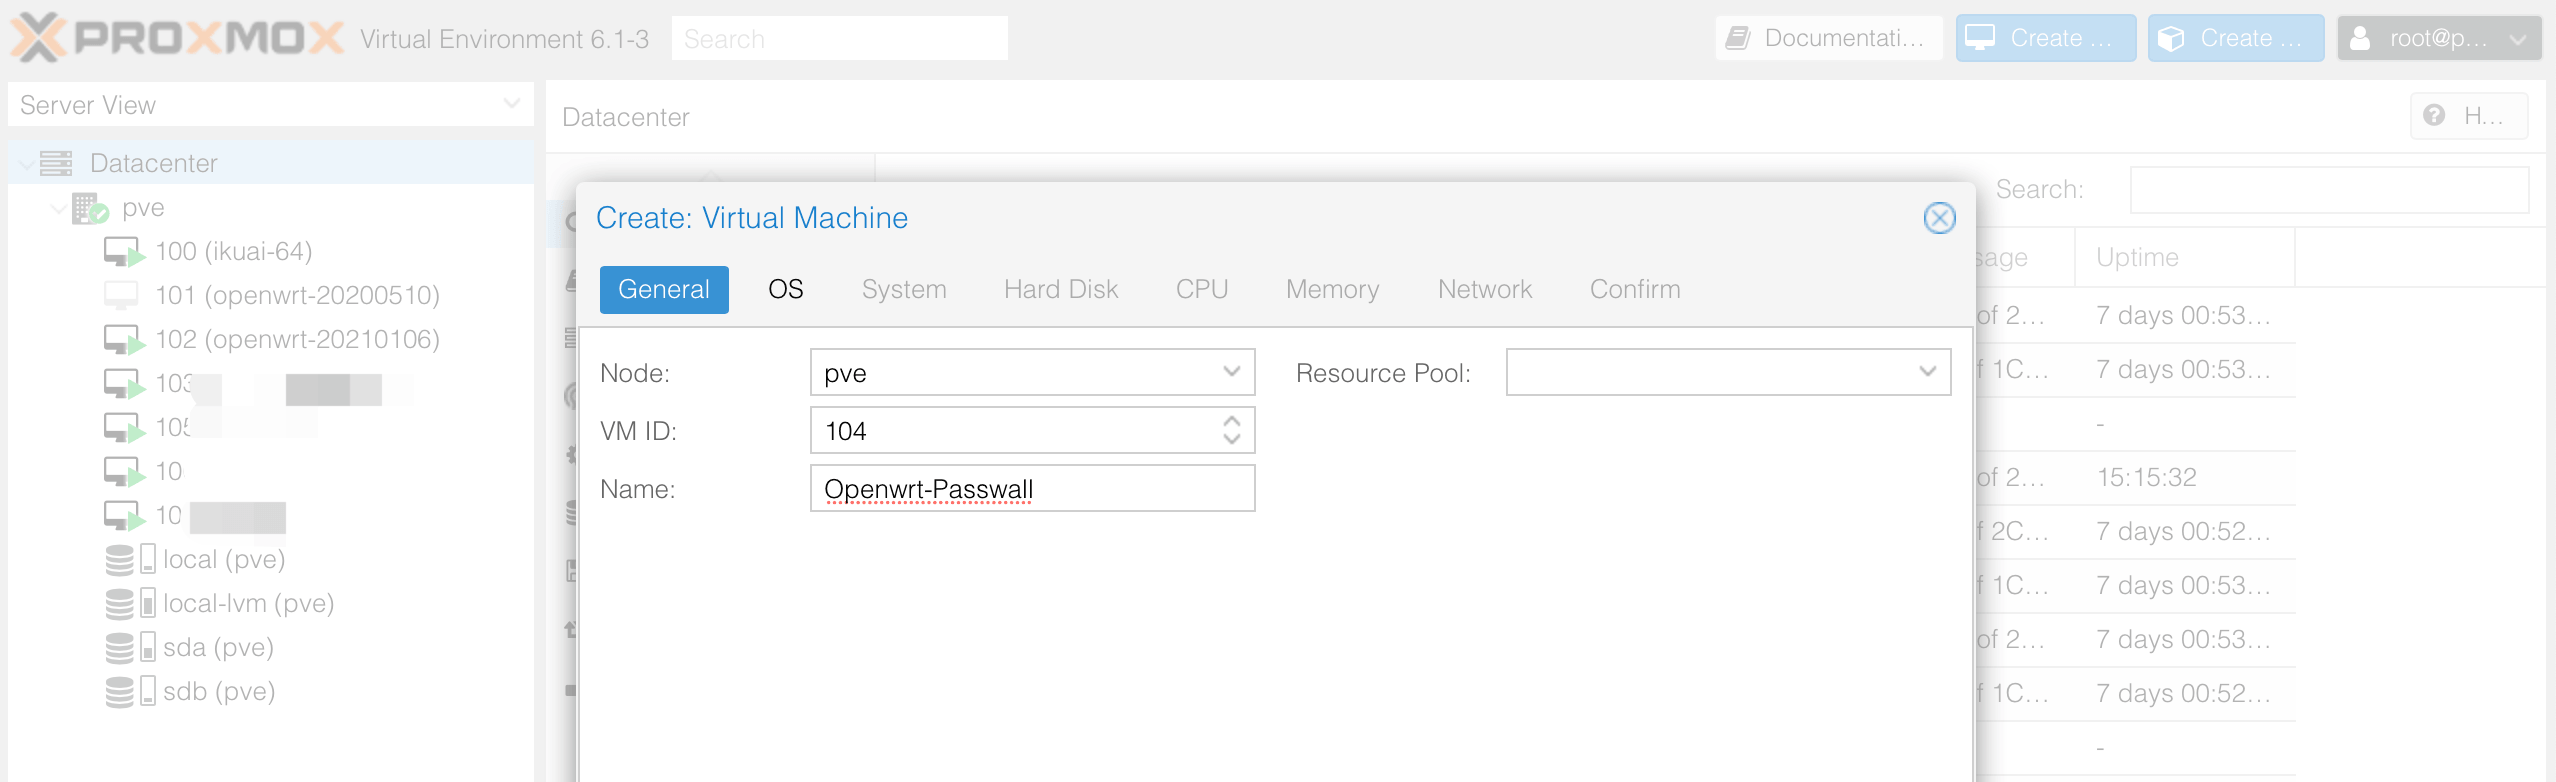This screenshot has width=2556, height=782.
Task: Click the Create VM monitor button
Action: point(2046,38)
